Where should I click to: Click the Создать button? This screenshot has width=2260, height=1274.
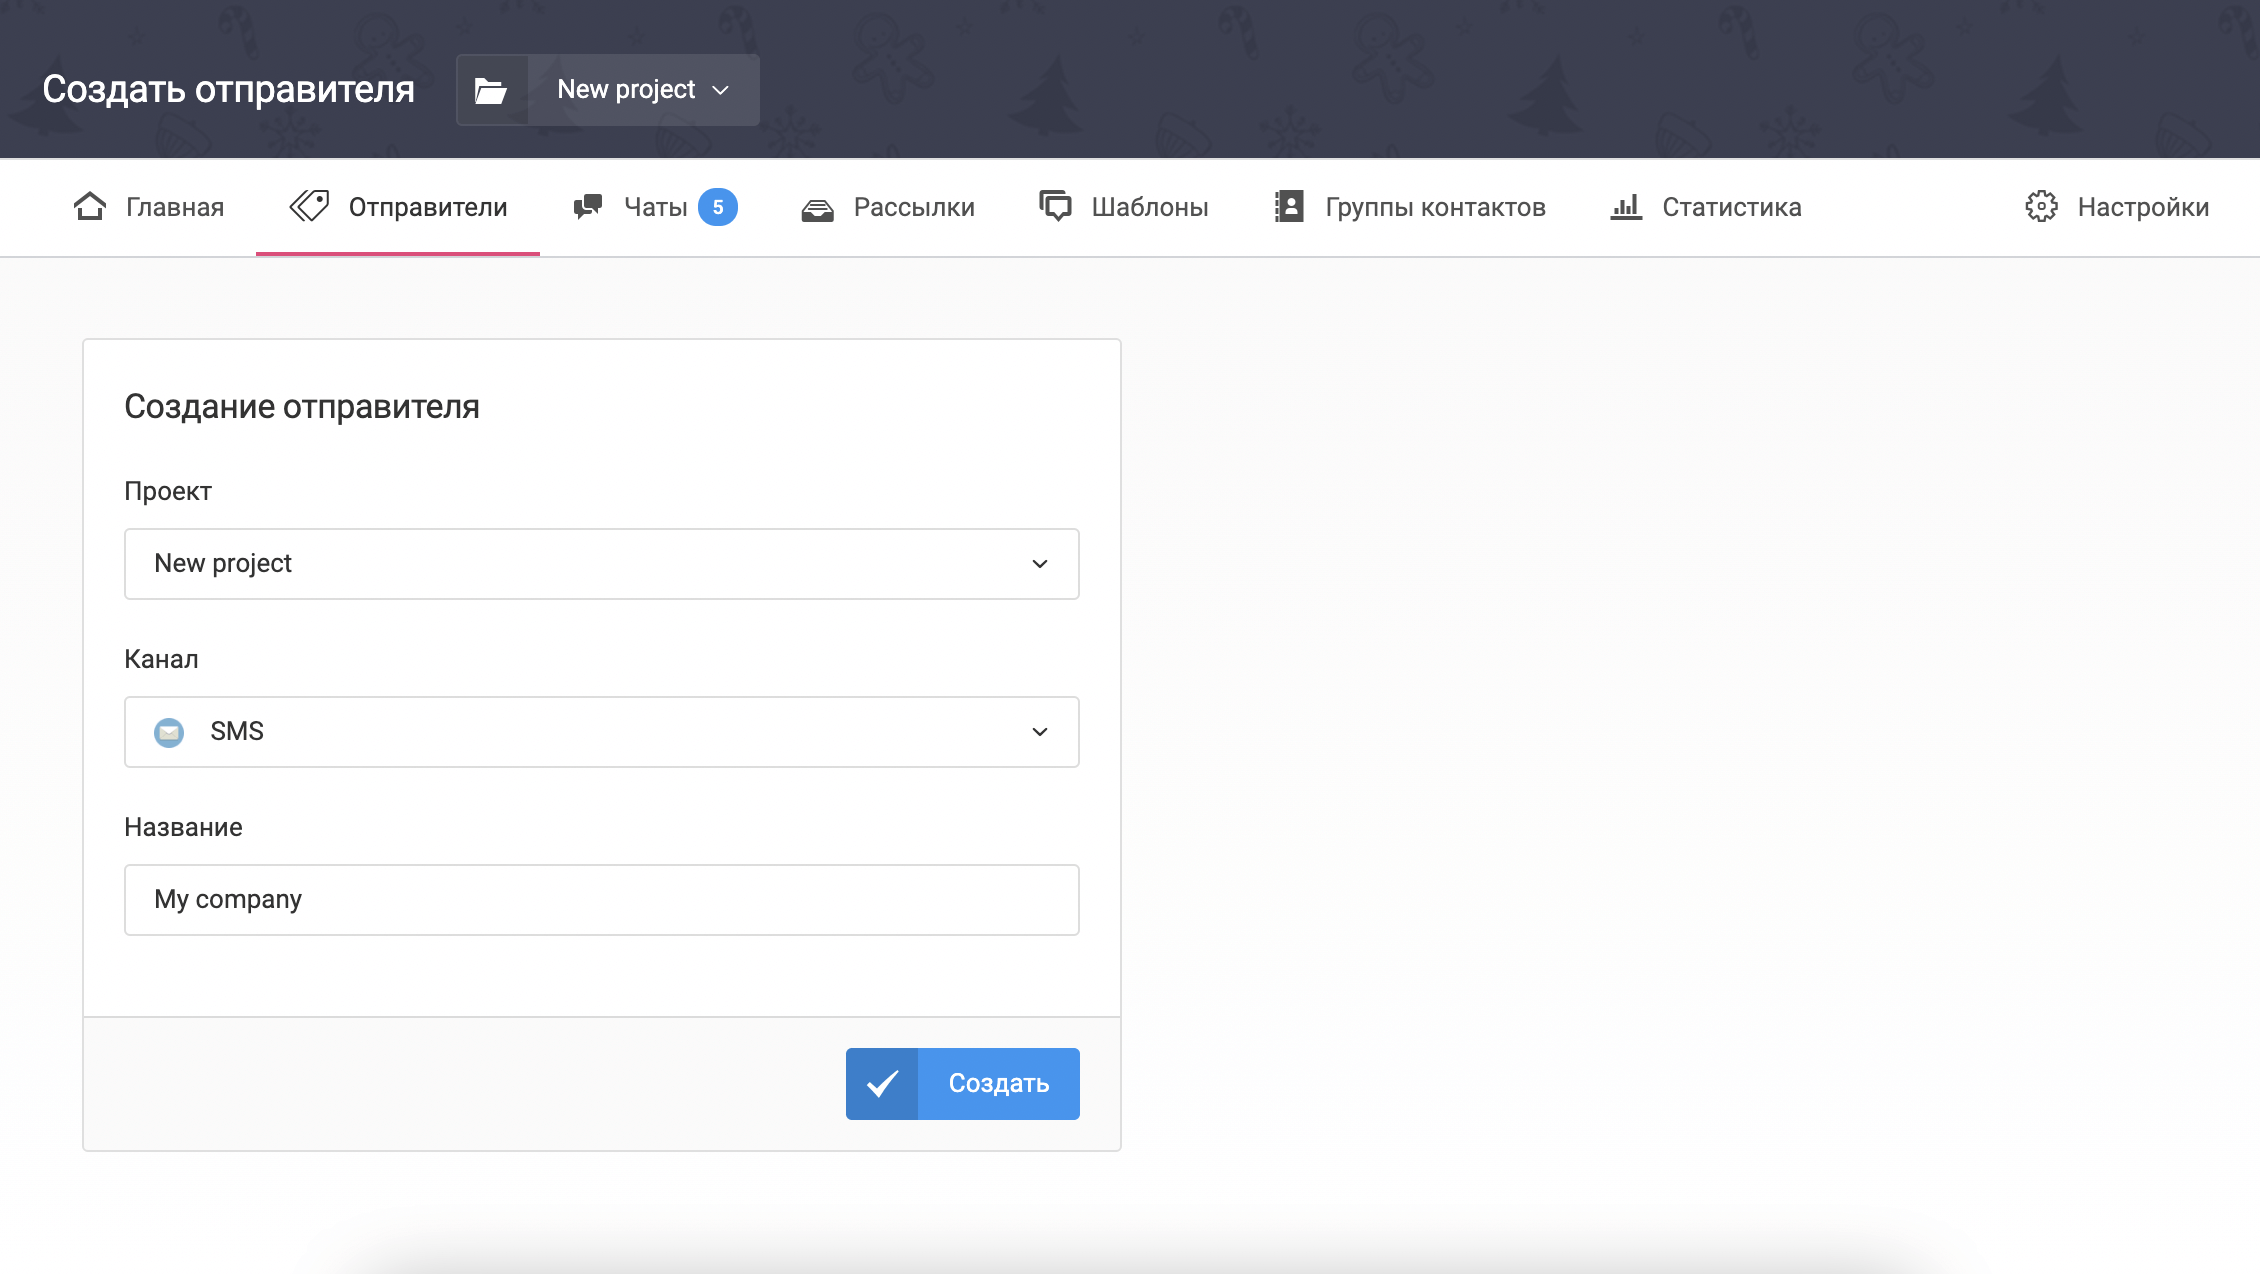pos(963,1084)
